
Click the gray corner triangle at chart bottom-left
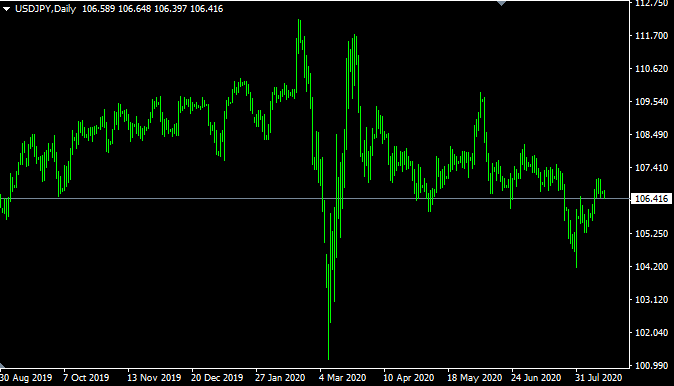pyautogui.click(x=2, y=365)
